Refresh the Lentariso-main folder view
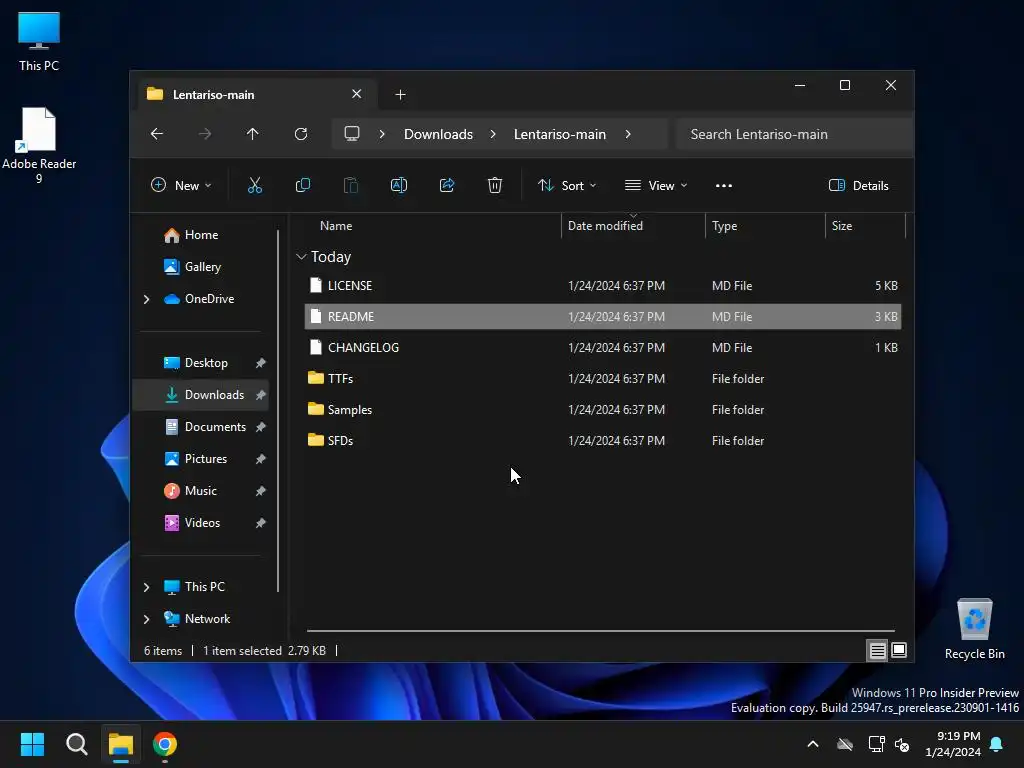This screenshot has width=1024, height=768. (301, 134)
